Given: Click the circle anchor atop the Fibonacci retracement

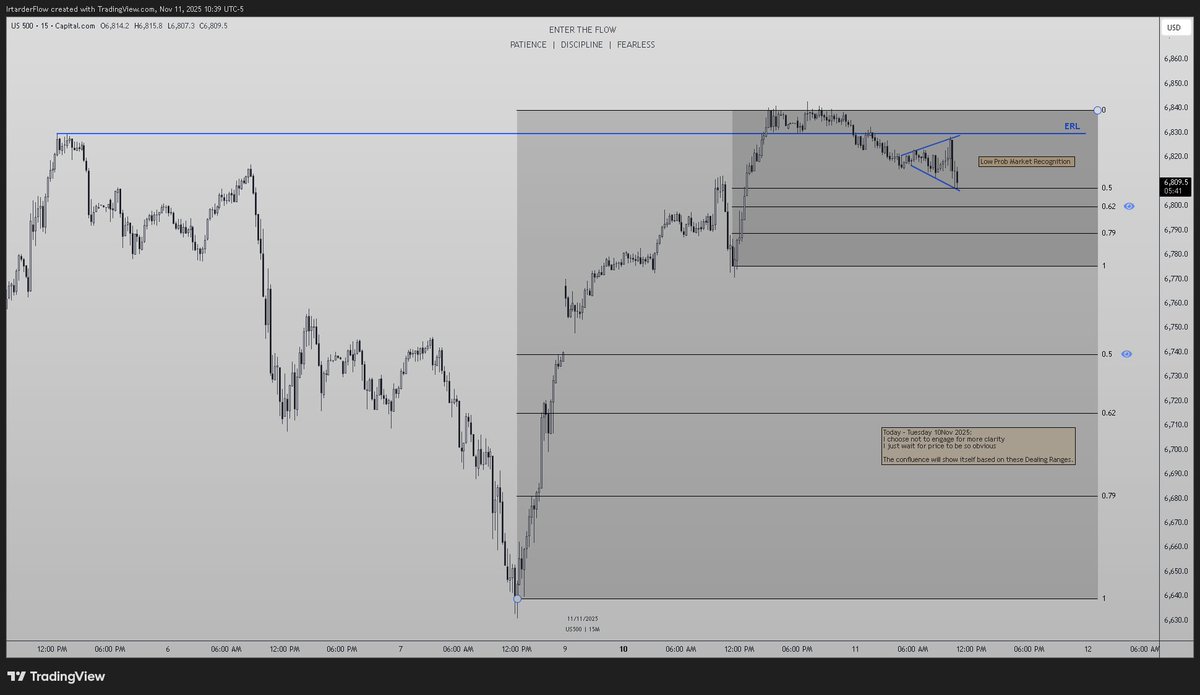Looking at the screenshot, I should pyautogui.click(x=1098, y=110).
